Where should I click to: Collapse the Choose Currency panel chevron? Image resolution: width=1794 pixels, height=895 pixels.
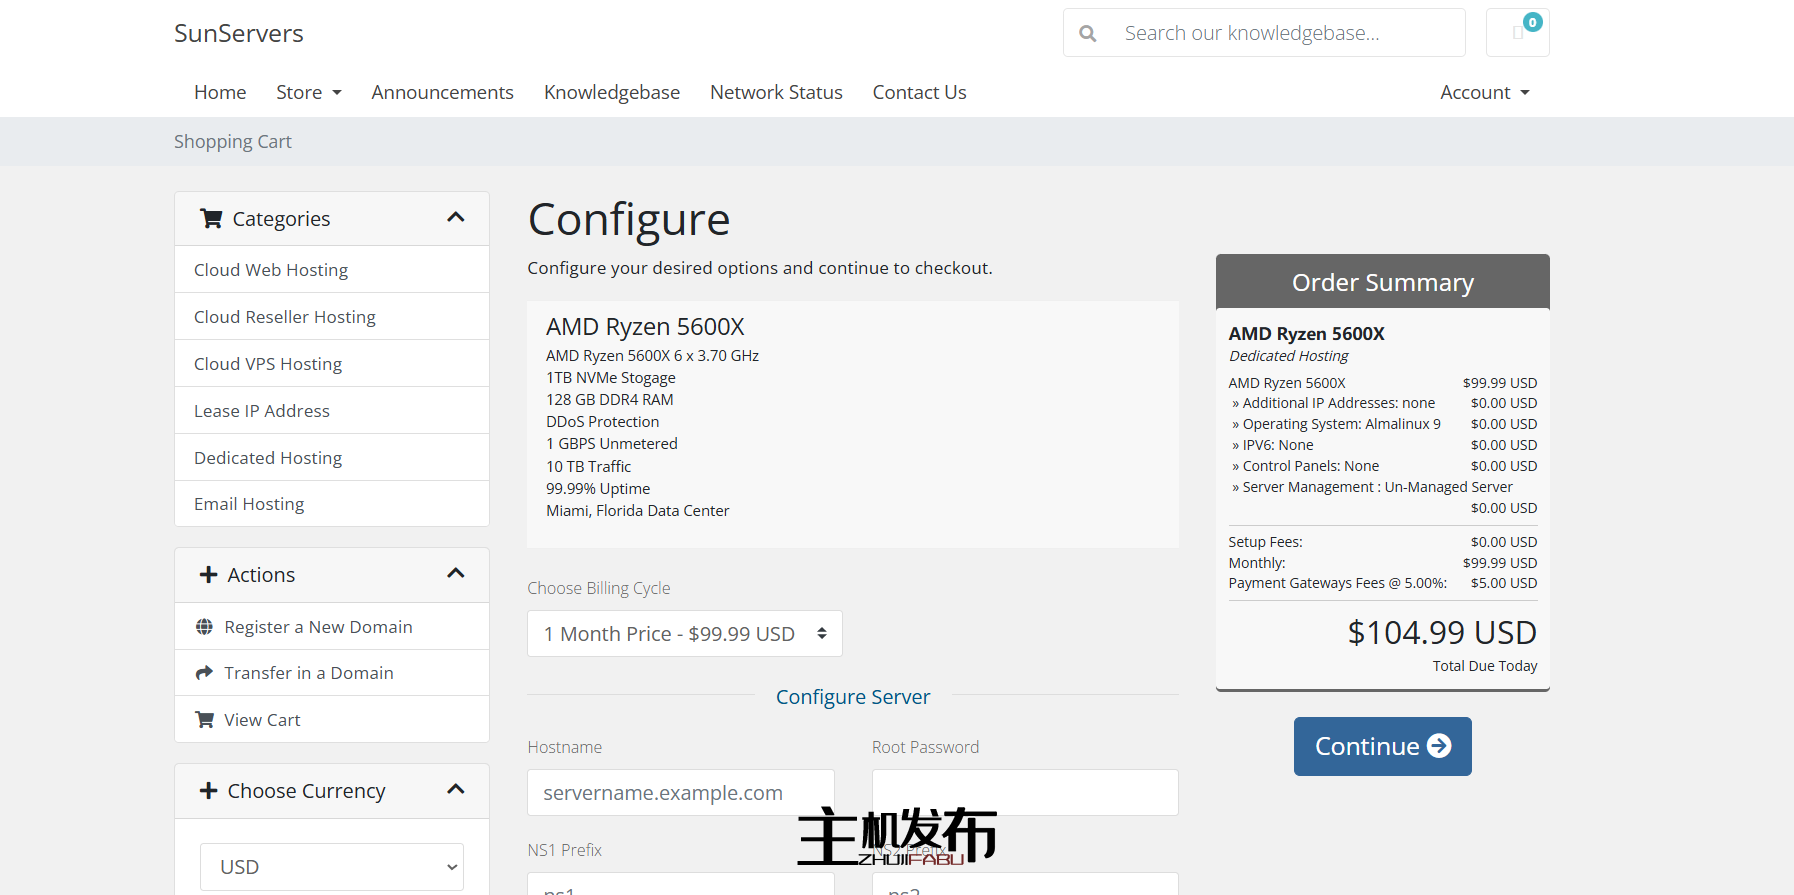point(456,790)
